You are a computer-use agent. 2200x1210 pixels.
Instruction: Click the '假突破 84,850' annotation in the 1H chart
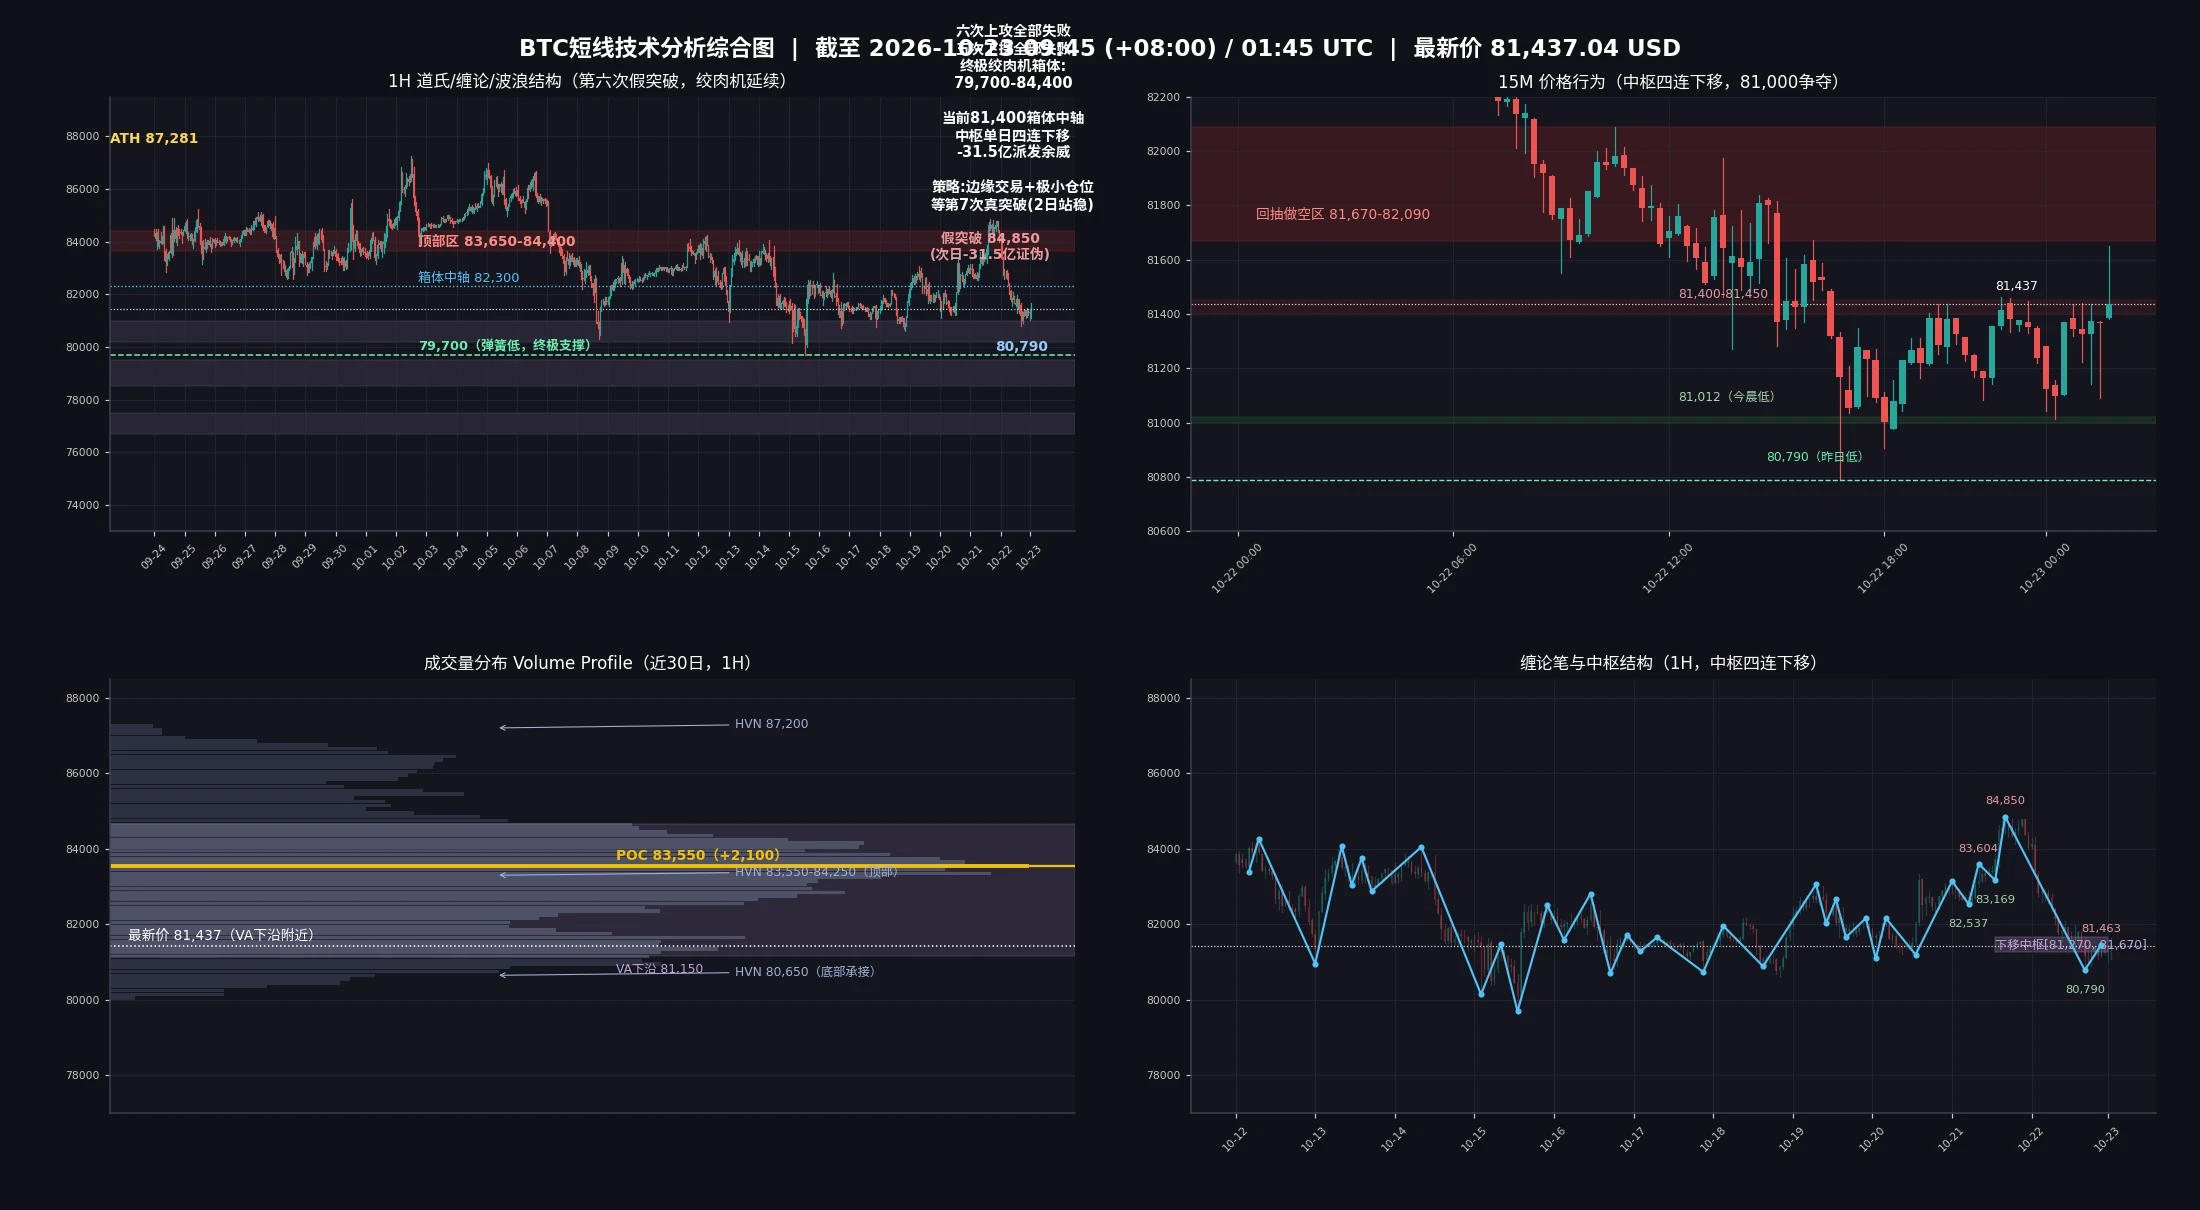990,238
